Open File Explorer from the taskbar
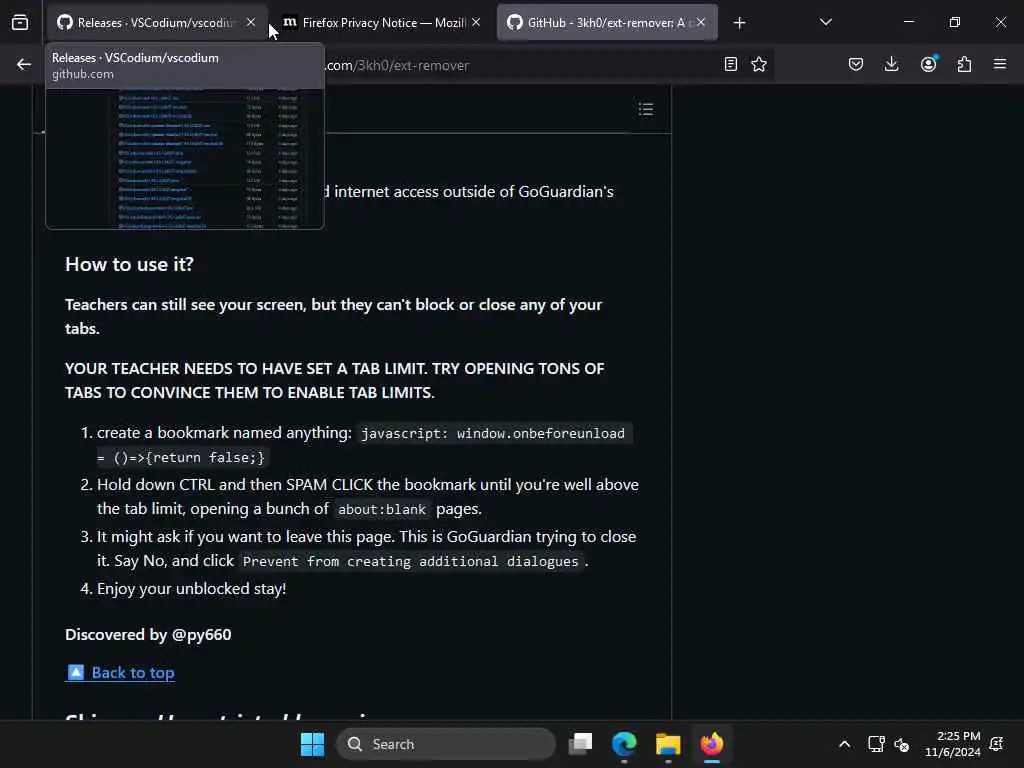Viewport: 1024px width, 768px height. [668, 744]
